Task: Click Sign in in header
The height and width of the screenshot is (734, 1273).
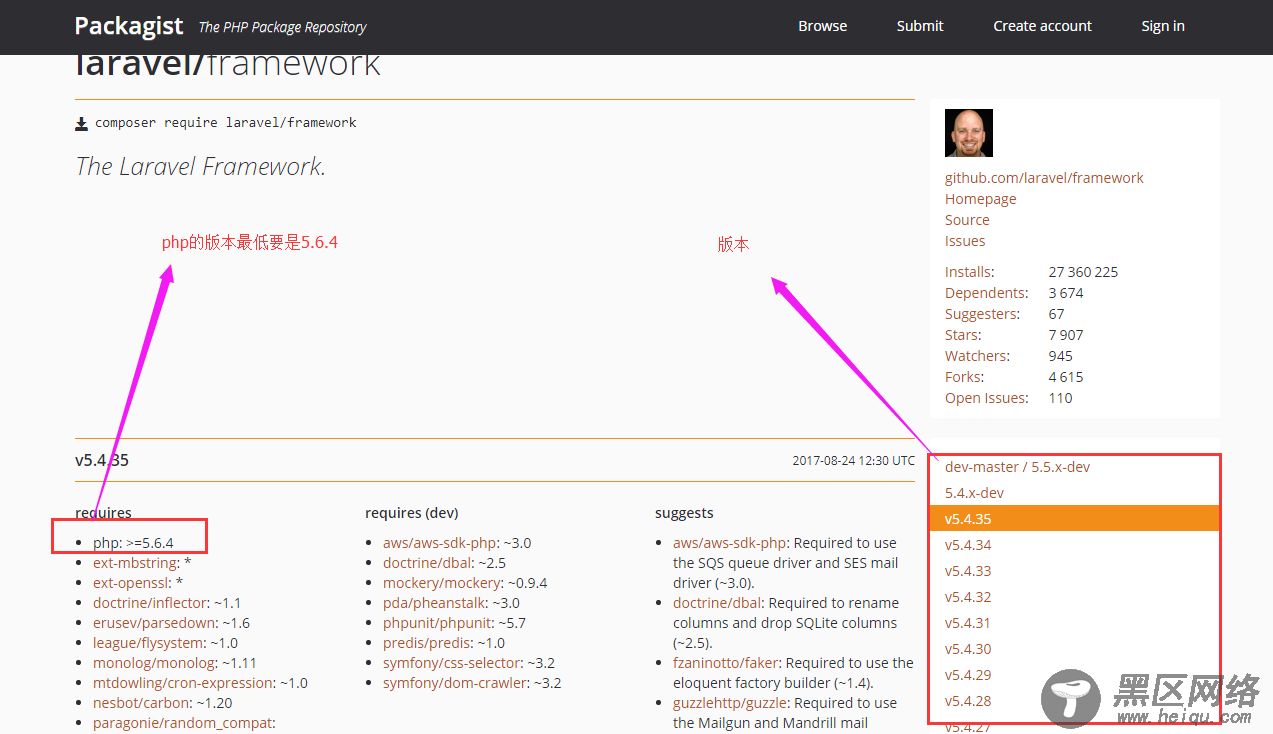Action: (1163, 26)
